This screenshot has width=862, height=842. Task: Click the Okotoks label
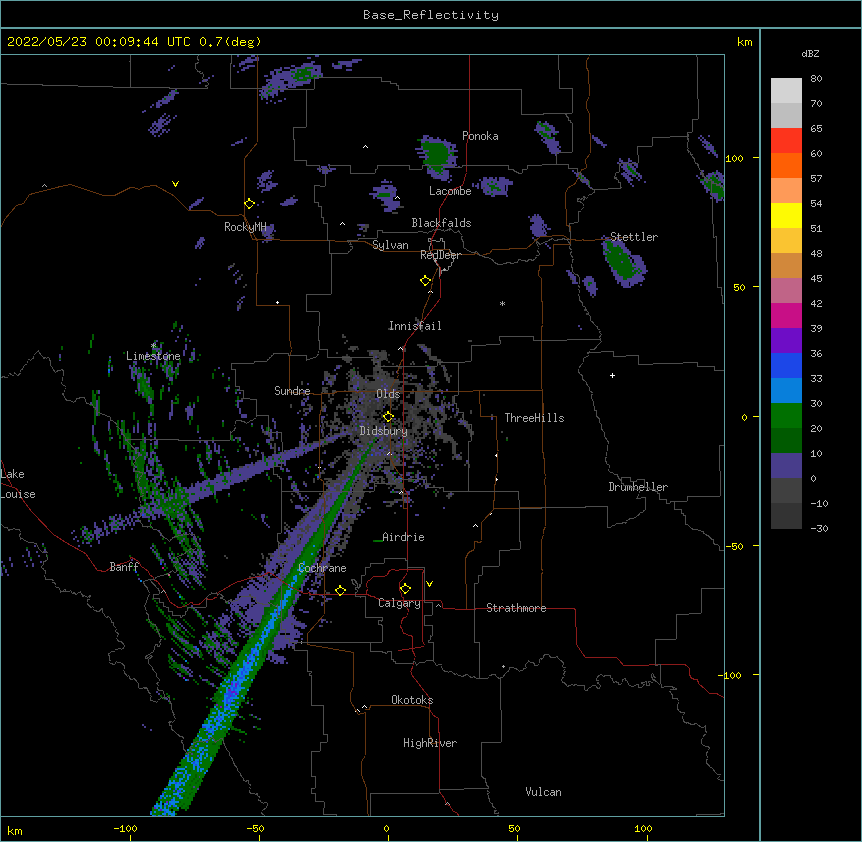pyautogui.click(x=412, y=700)
